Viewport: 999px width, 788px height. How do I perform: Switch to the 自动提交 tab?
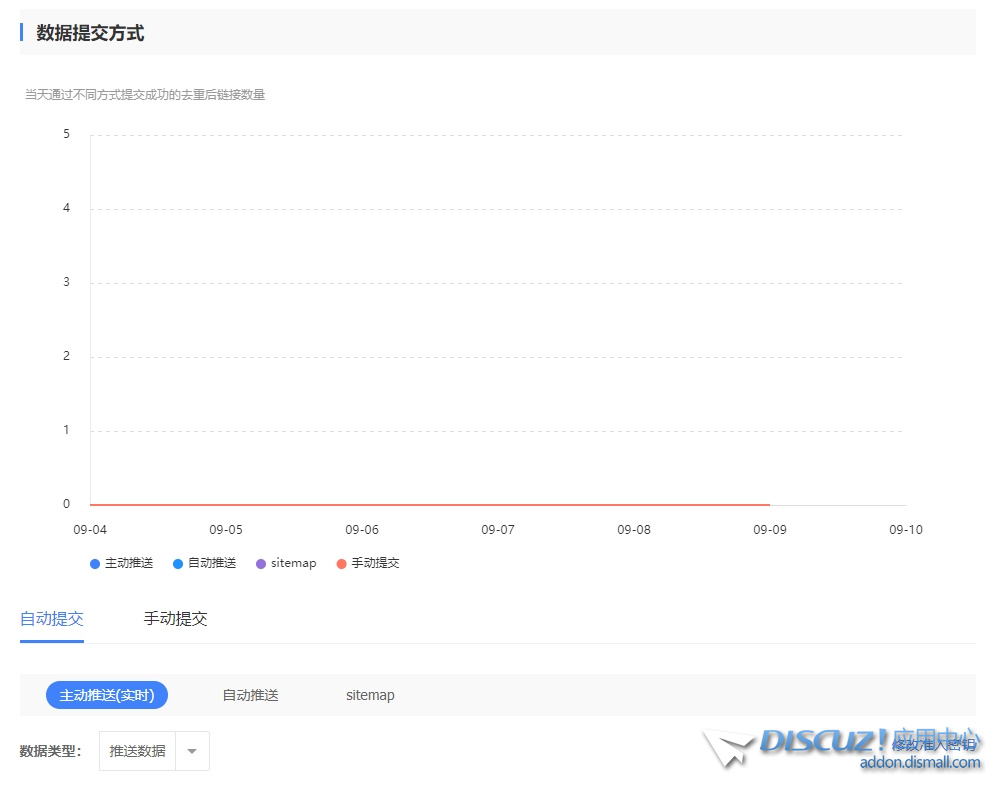click(x=52, y=618)
